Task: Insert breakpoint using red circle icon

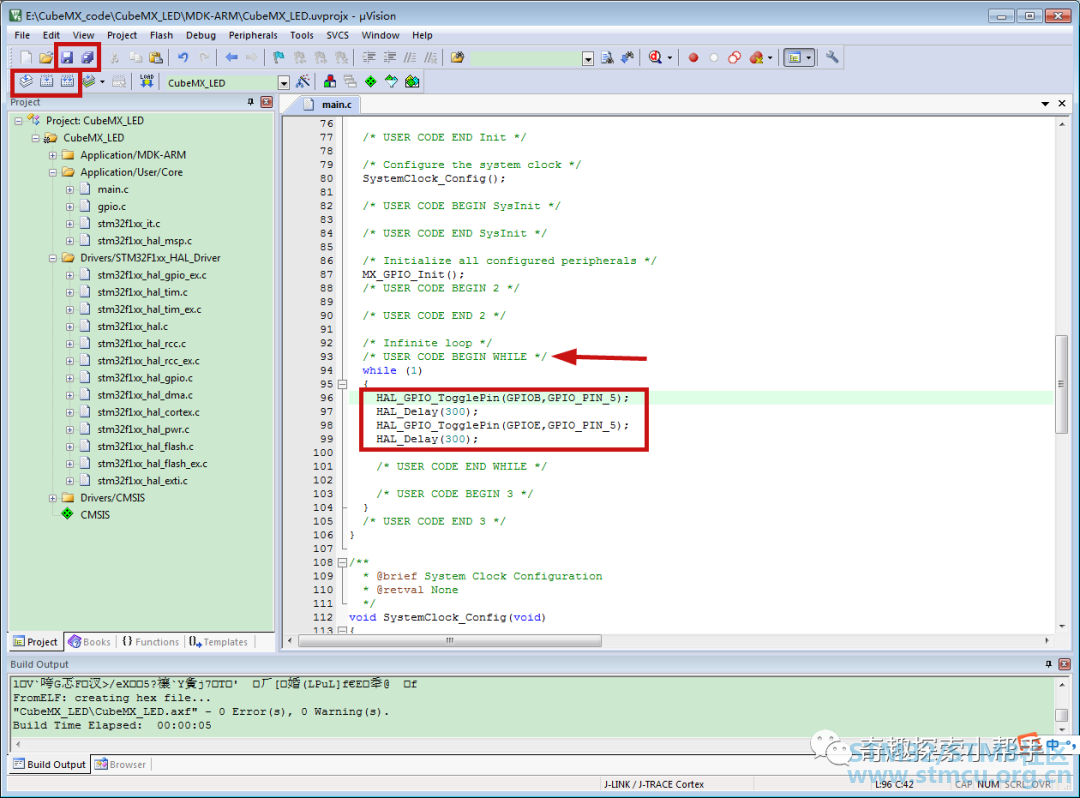Action: pyautogui.click(x=693, y=58)
